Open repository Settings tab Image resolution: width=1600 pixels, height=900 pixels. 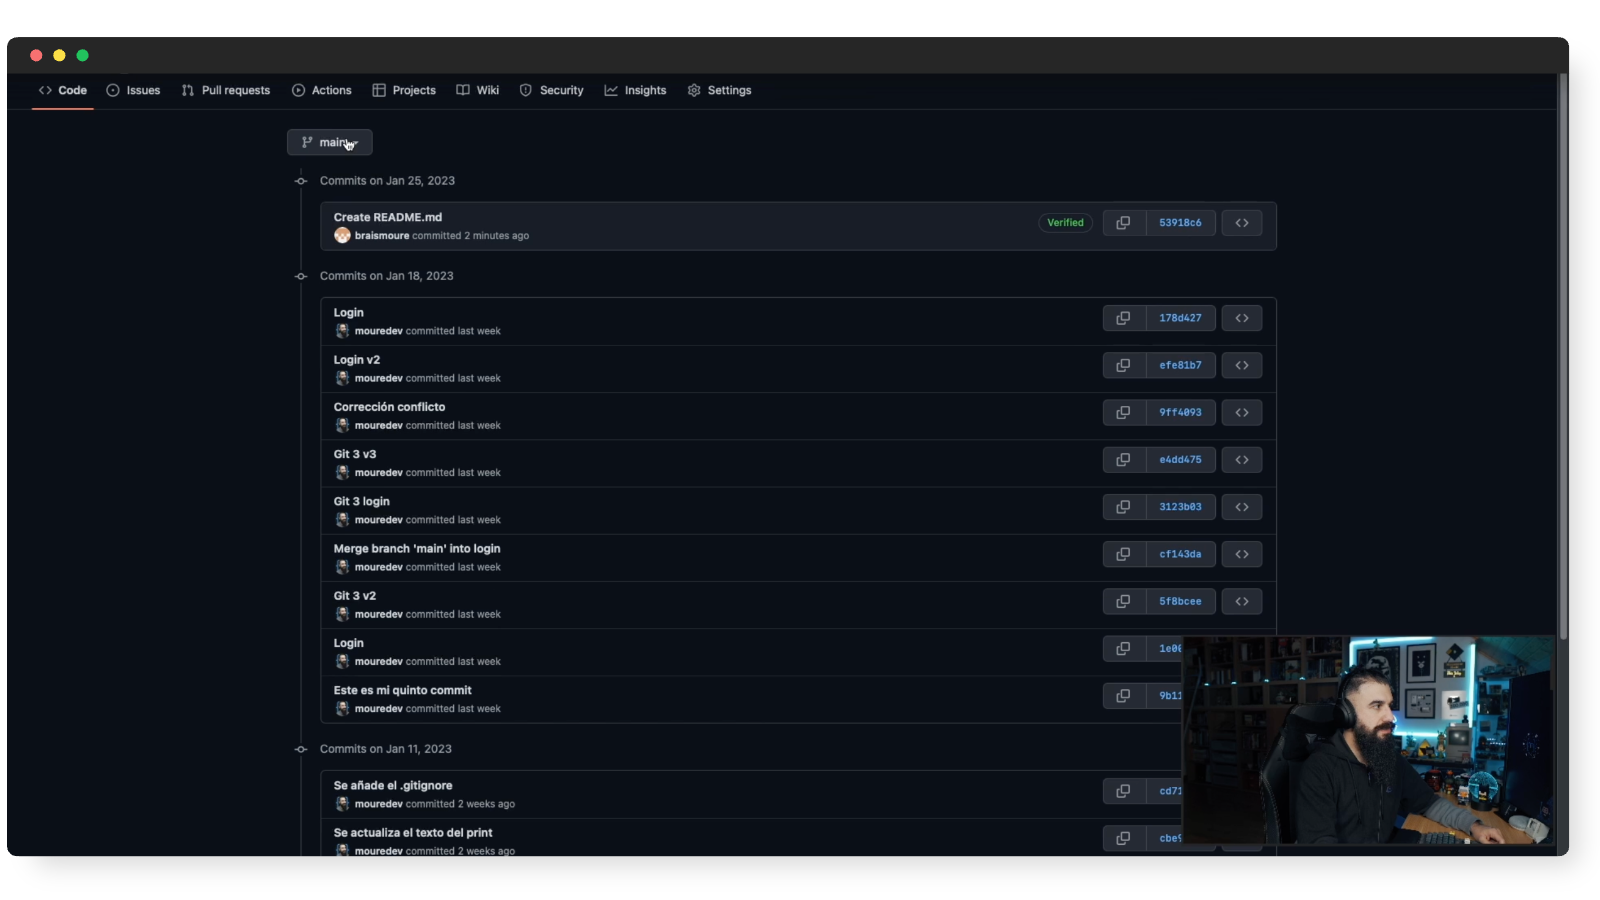coord(719,90)
